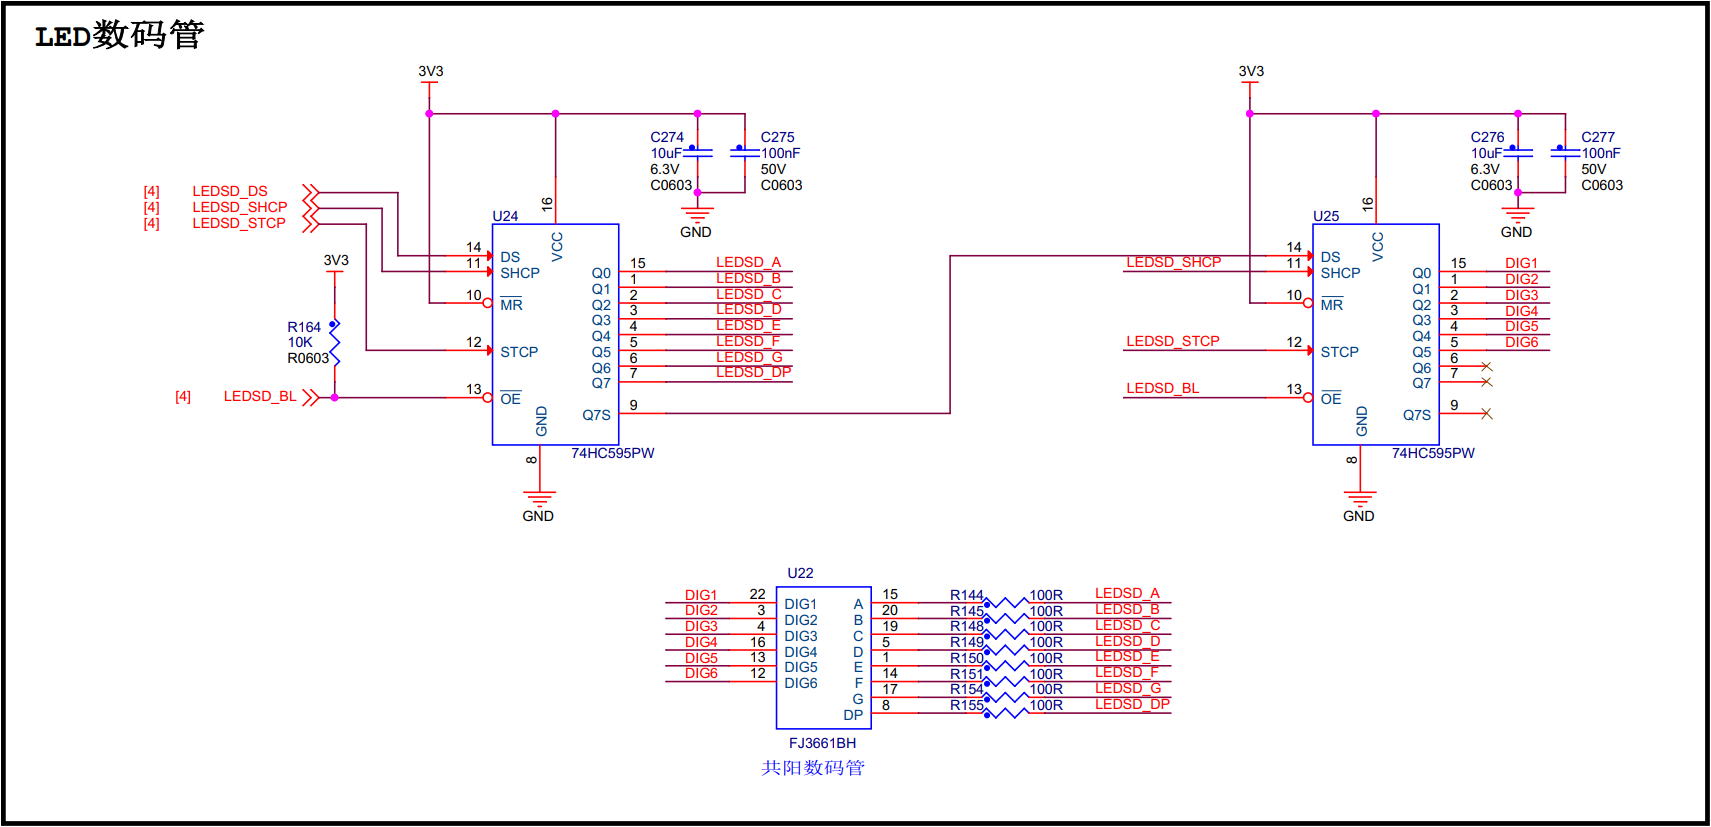Viewport: 1711px width, 827px height.
Task: Click the [4] sheet reference beside LEDSD_BL
Action: tap(183, 397)
